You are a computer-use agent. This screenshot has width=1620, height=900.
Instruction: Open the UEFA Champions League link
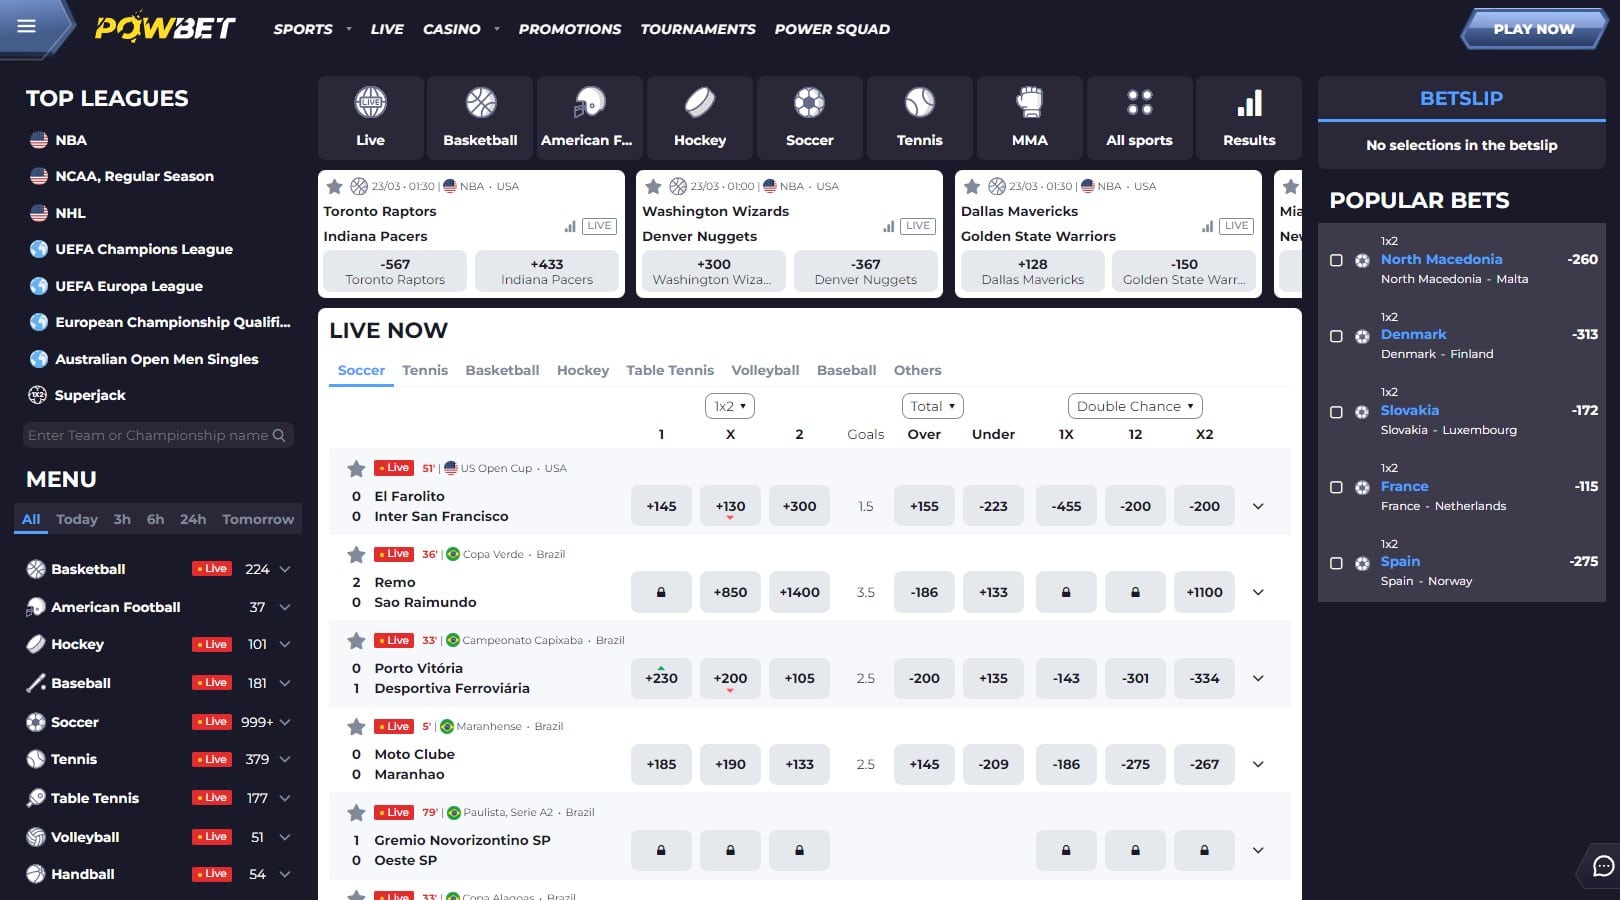[144, 249]
